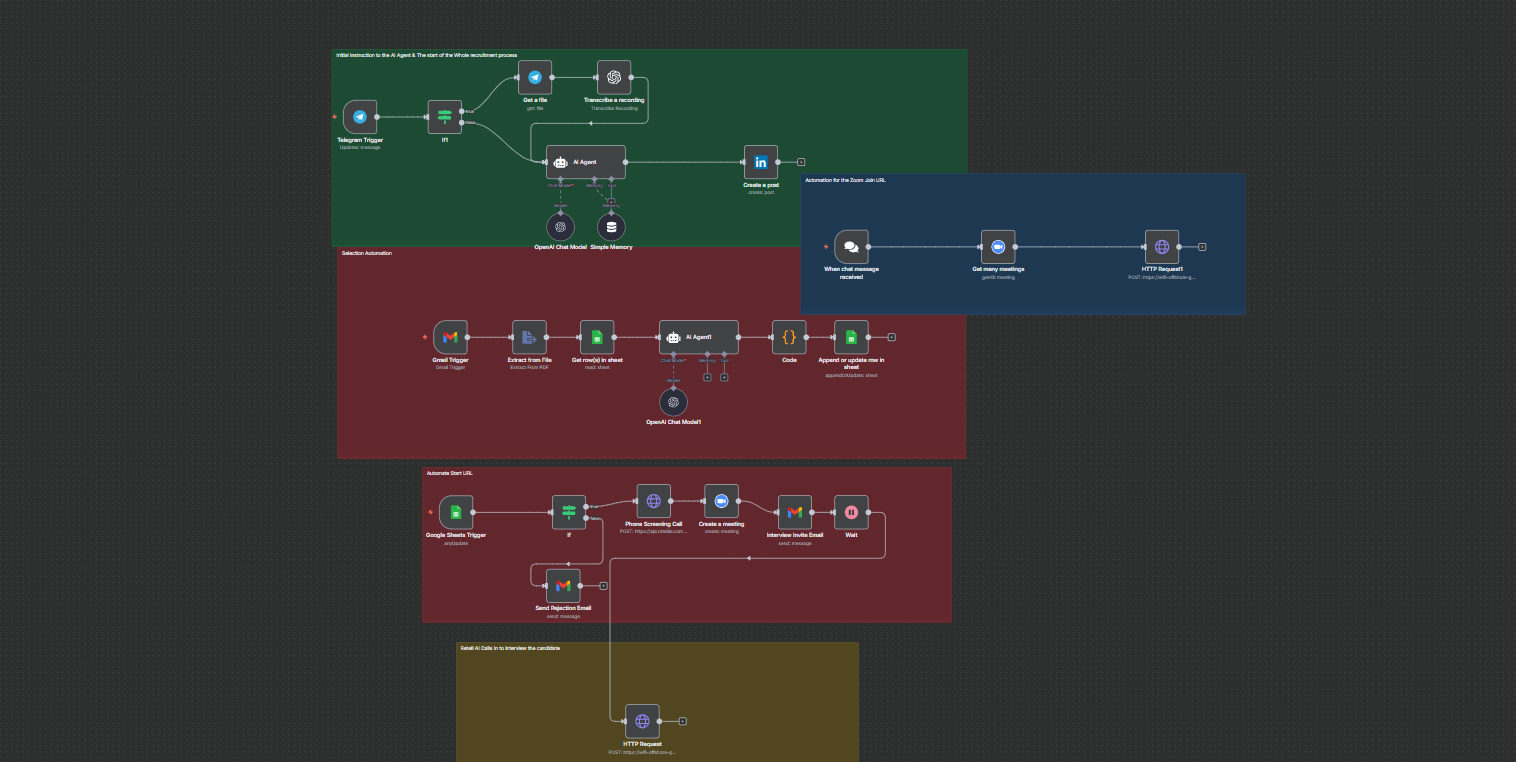Open the Code node

click(789, 337)
